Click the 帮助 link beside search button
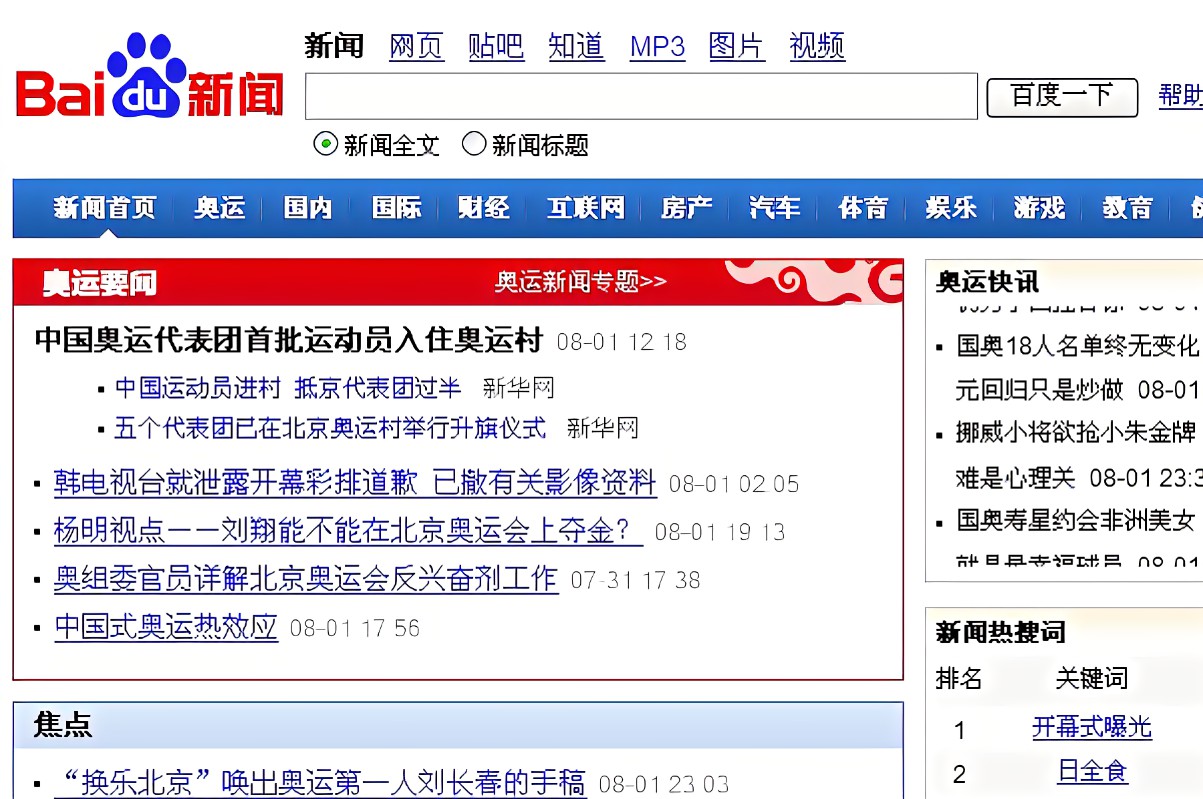 (x=1180, y=96)
